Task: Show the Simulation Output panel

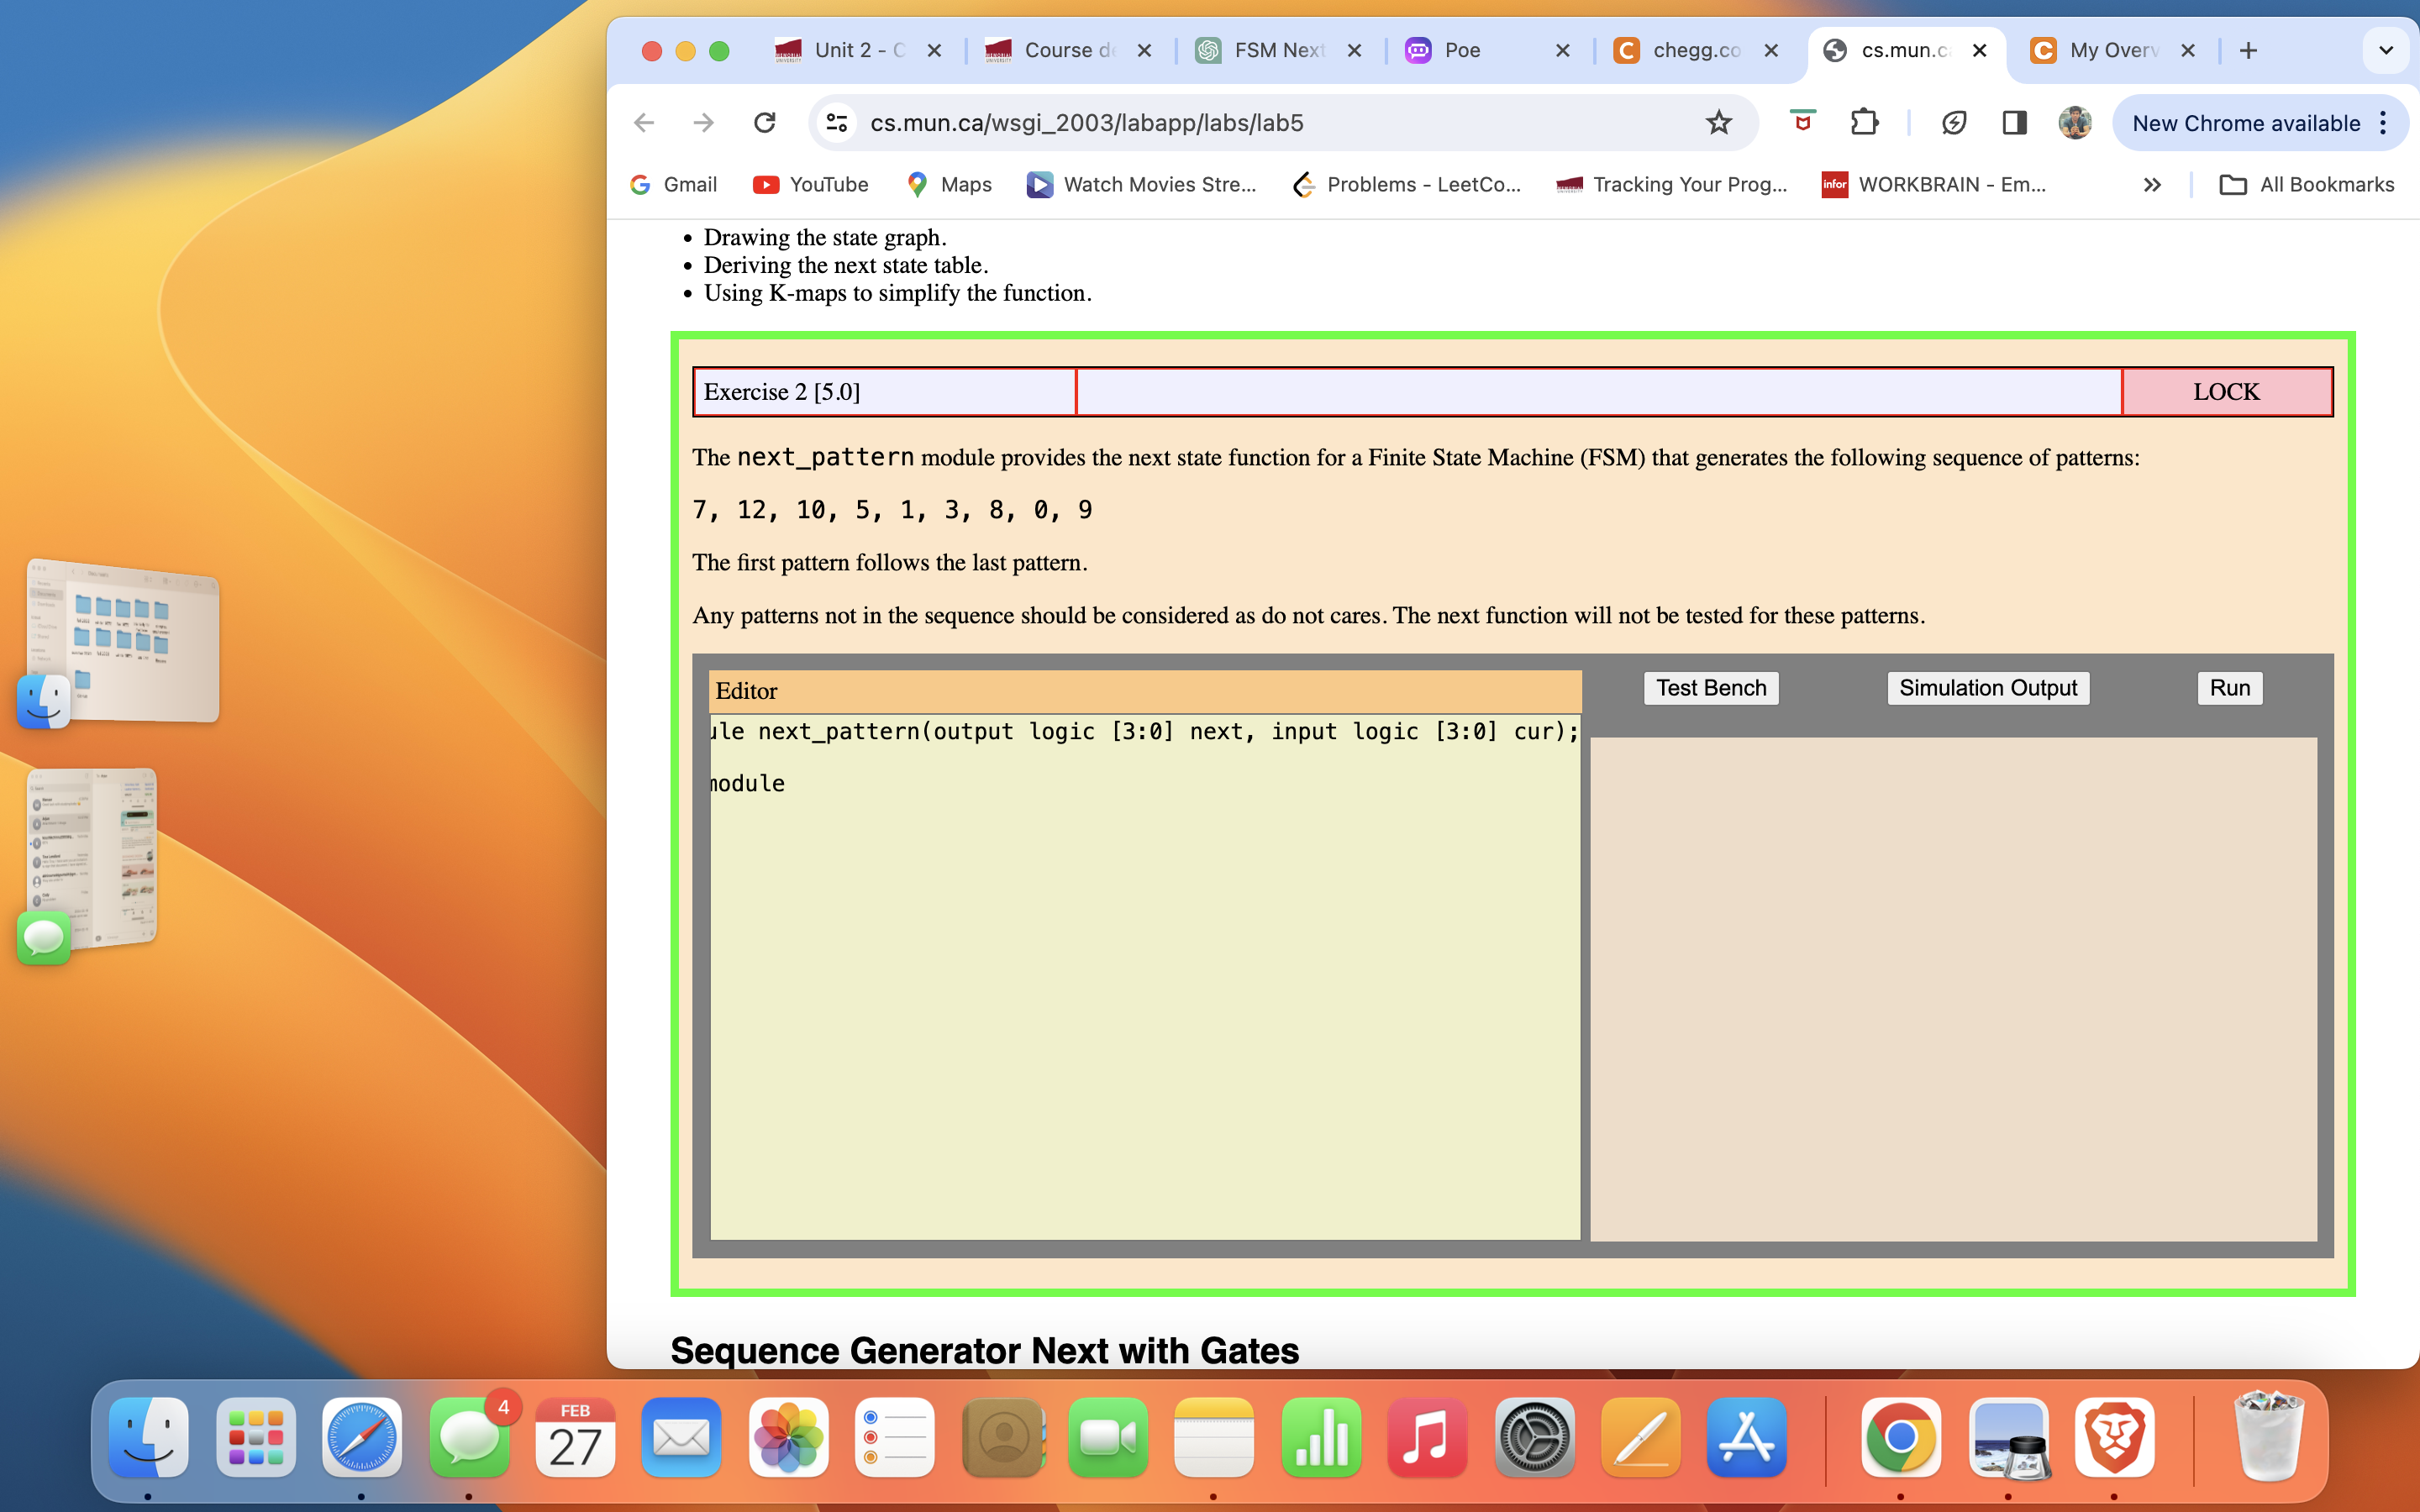Action: (x=1987, y=688)
